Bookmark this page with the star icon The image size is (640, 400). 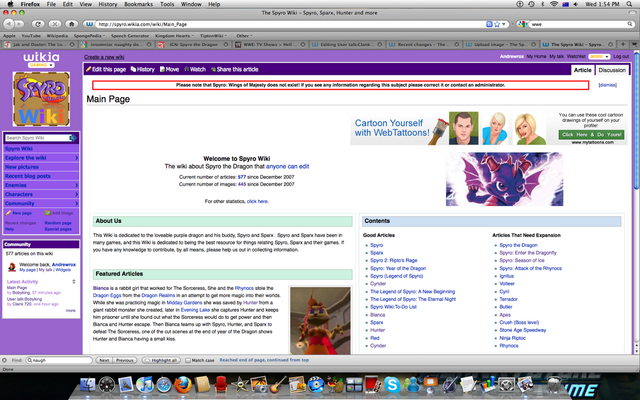[x=497, y=24]
